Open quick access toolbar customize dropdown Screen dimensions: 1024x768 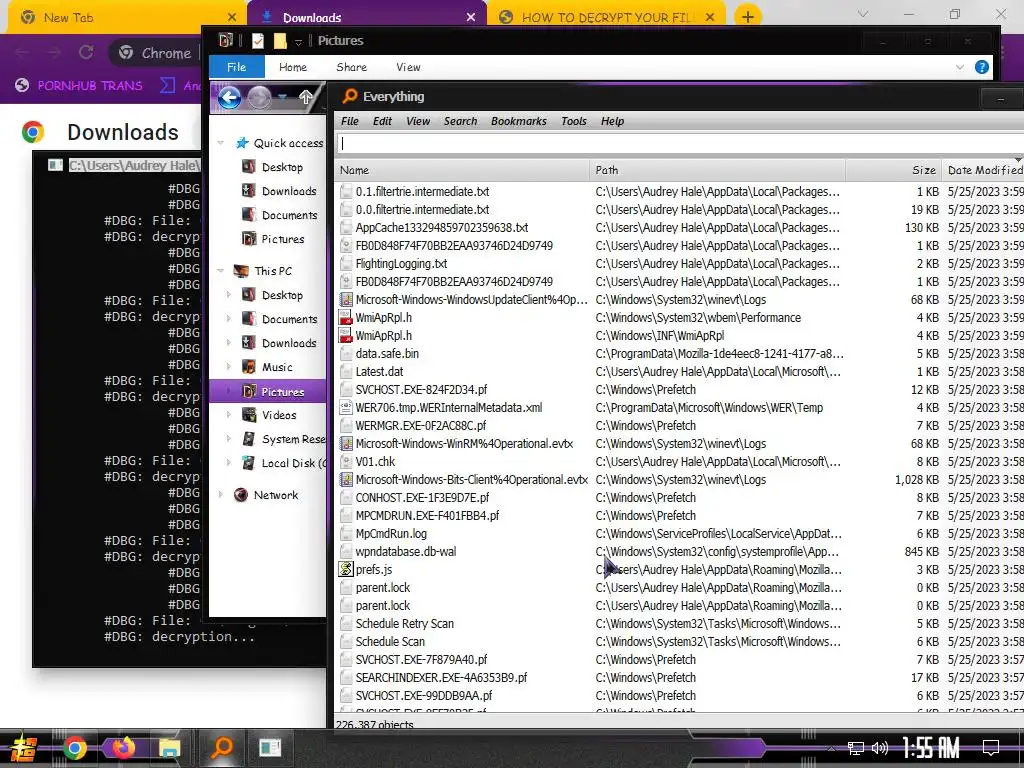point(298,42)
